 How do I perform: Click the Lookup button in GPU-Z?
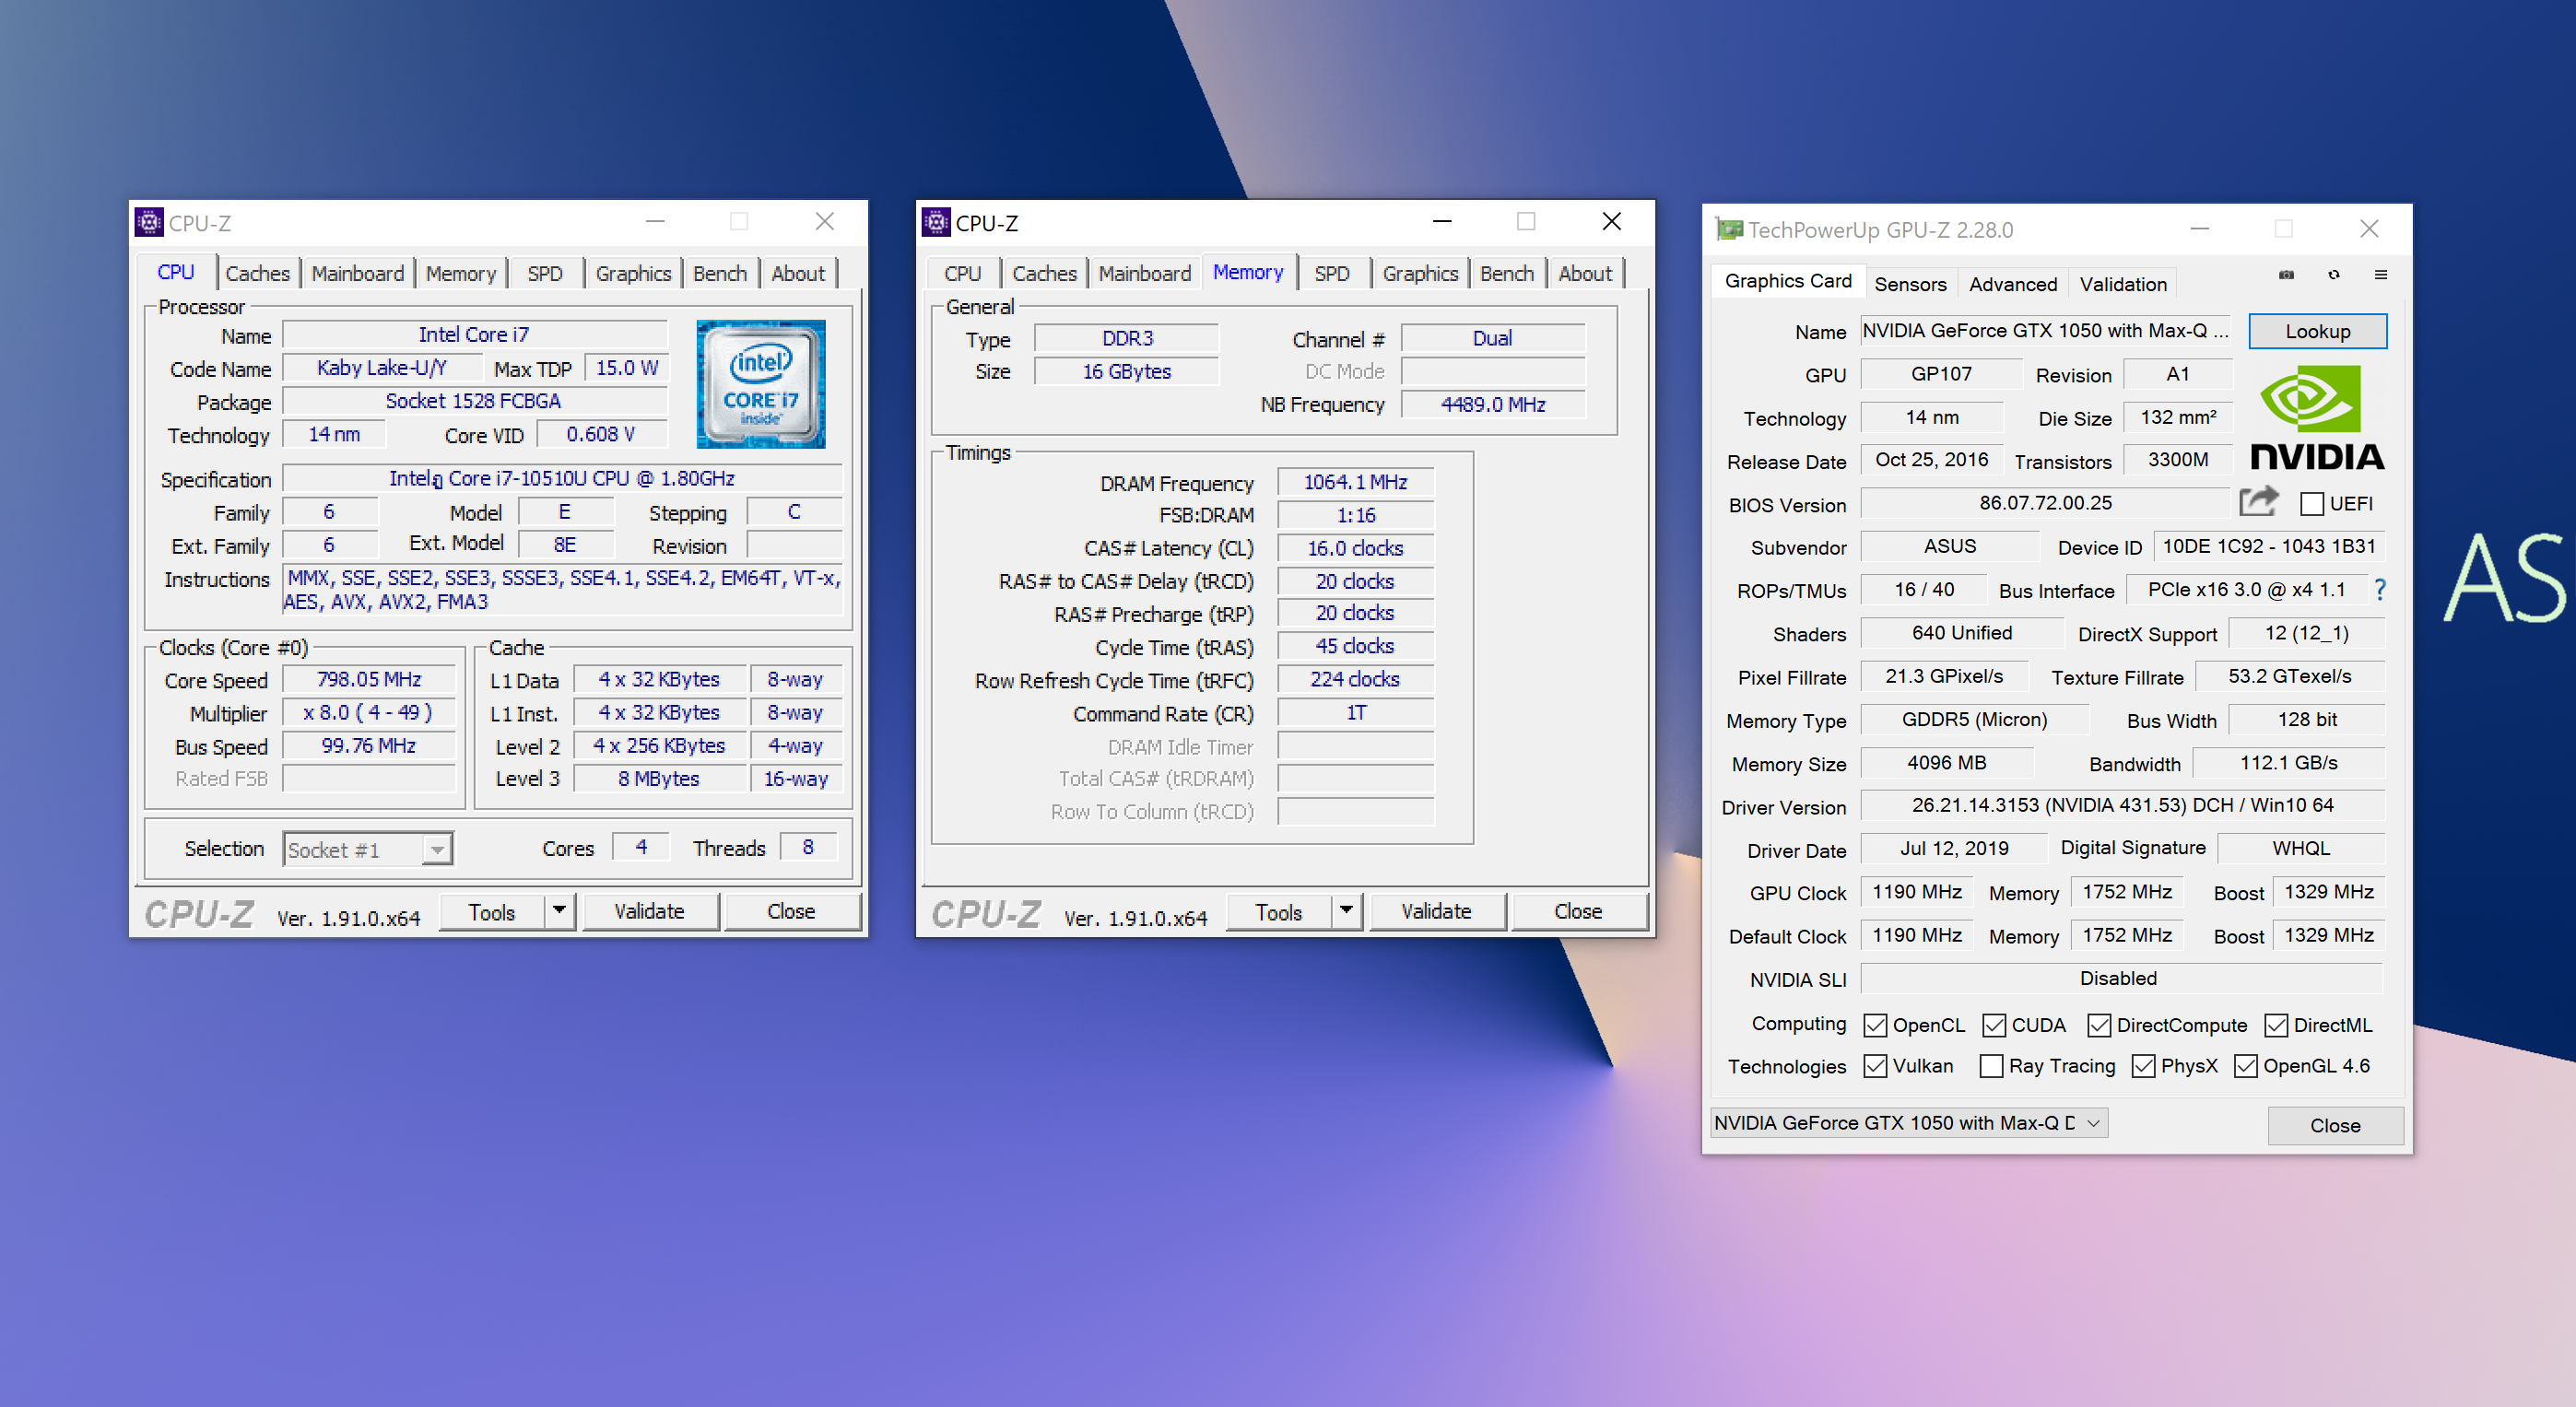click(2318, 331)
